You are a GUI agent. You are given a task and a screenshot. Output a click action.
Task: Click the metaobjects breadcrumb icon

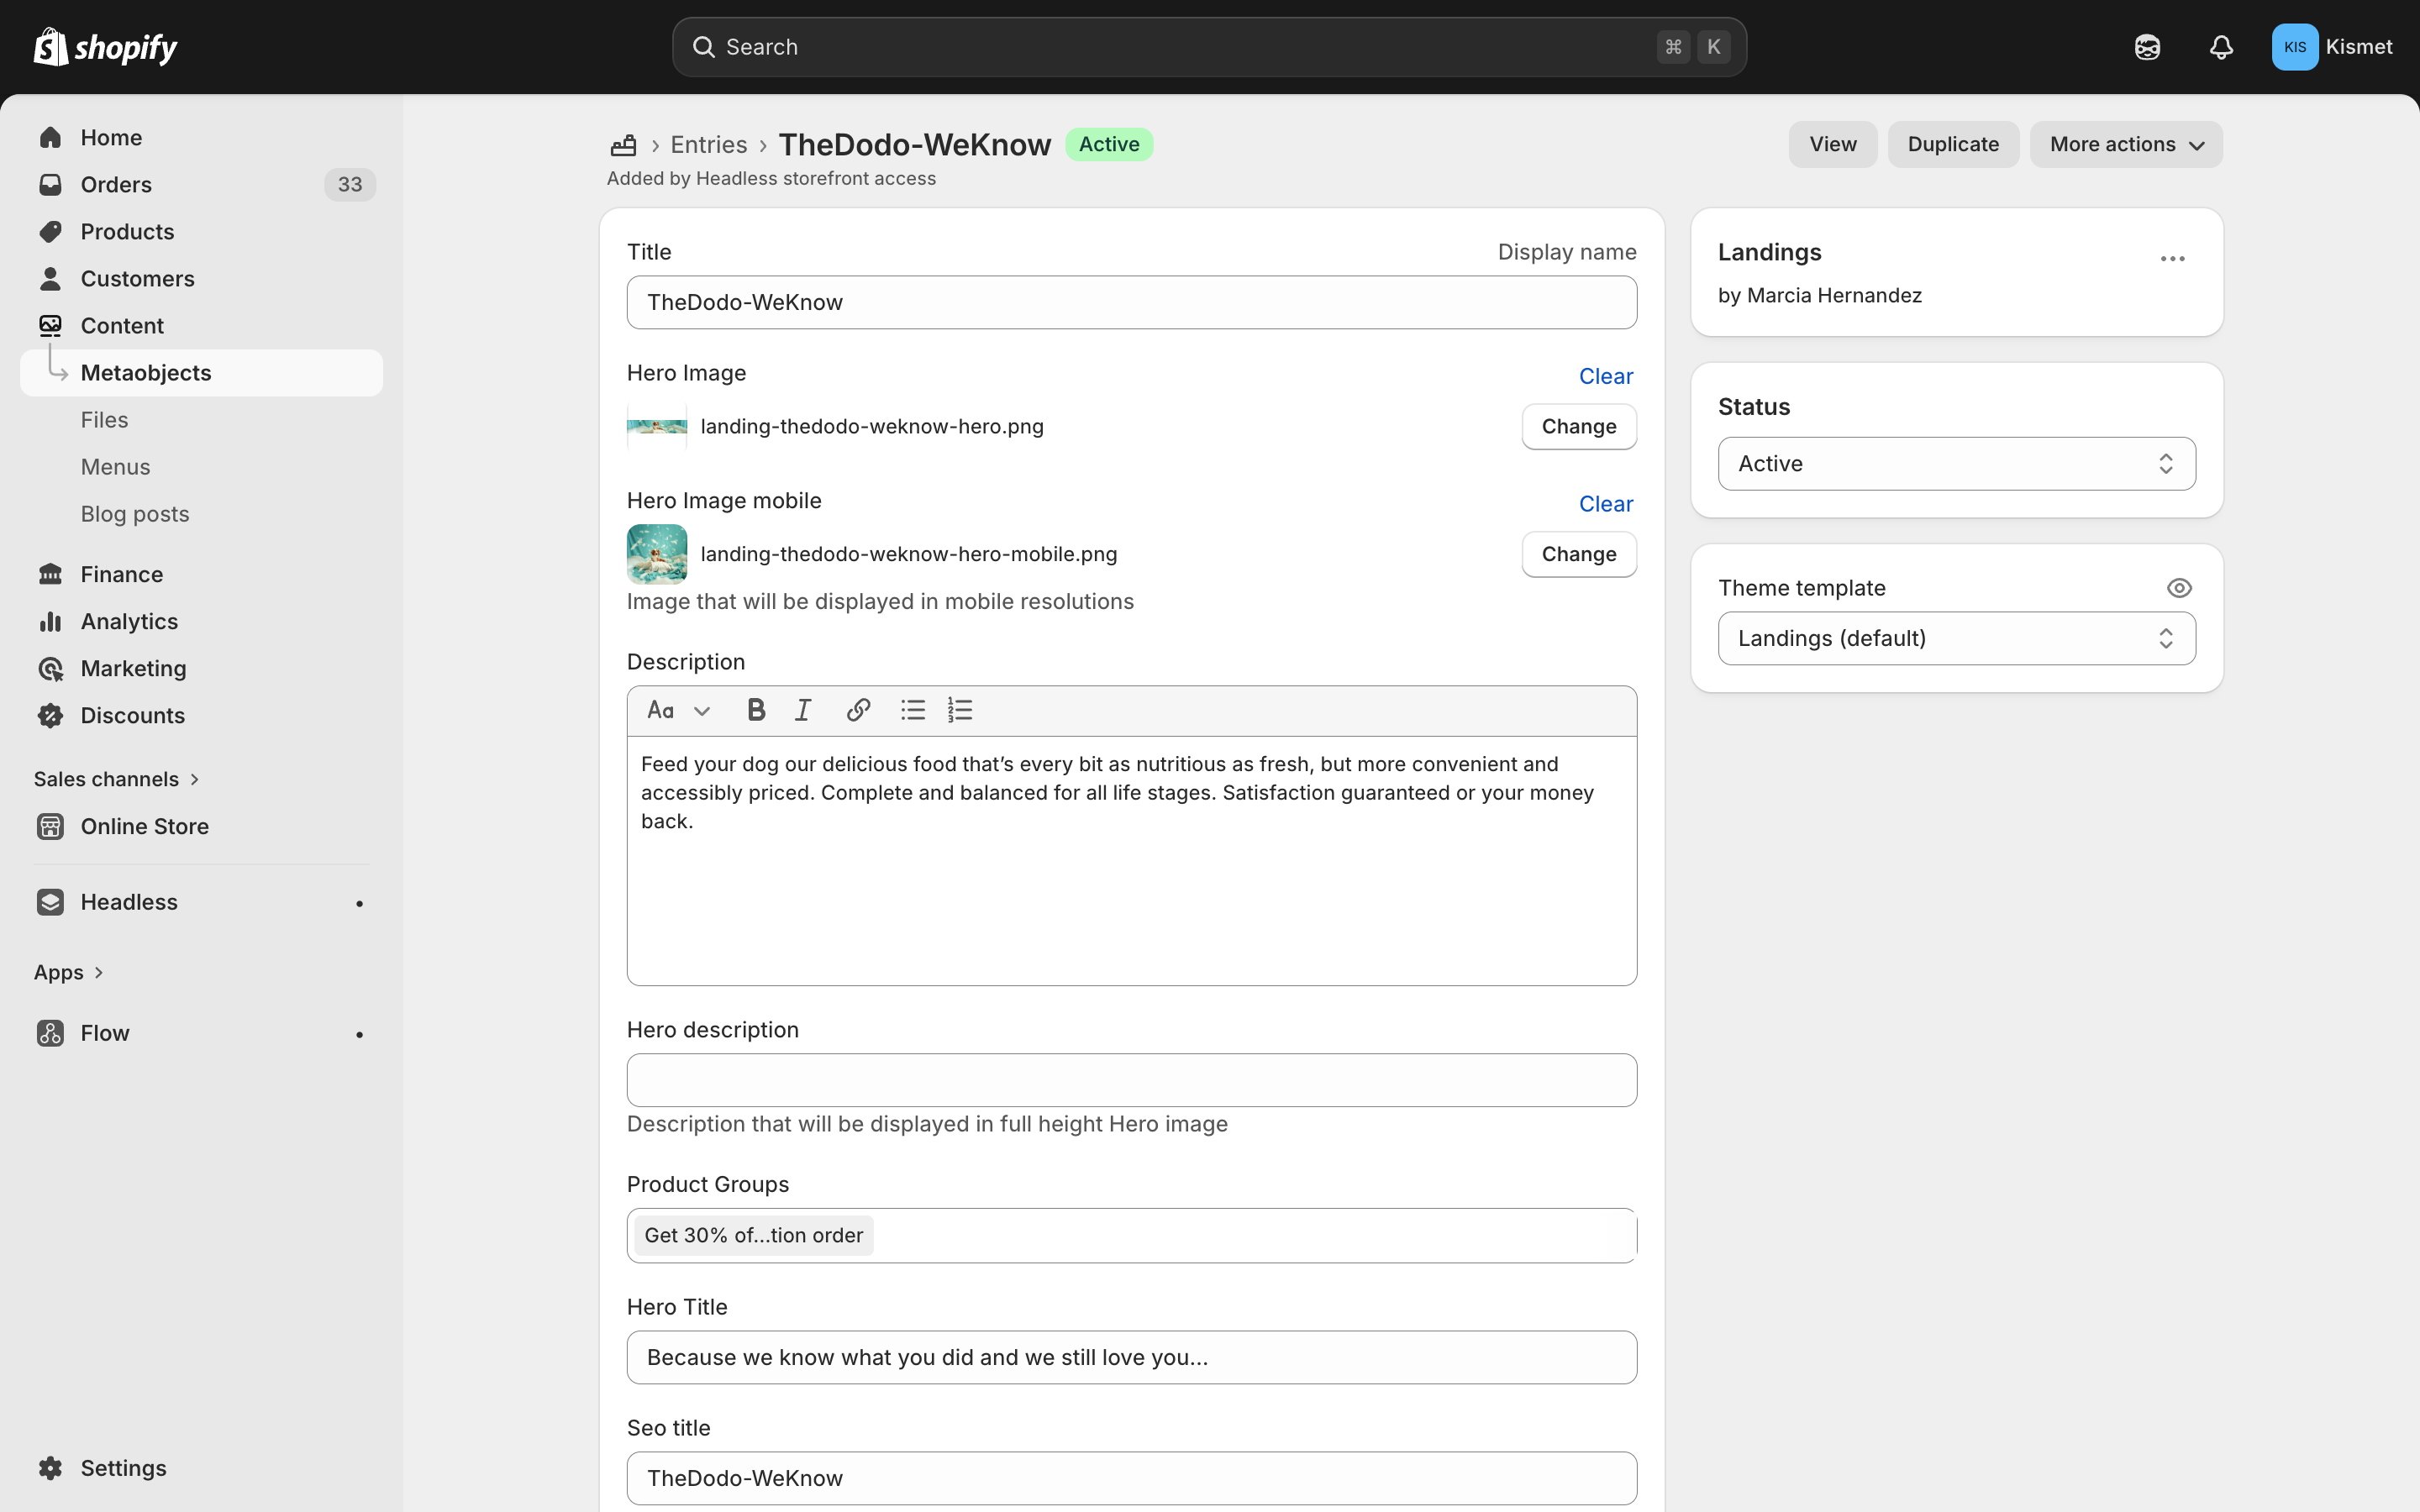tap(623, 145)
